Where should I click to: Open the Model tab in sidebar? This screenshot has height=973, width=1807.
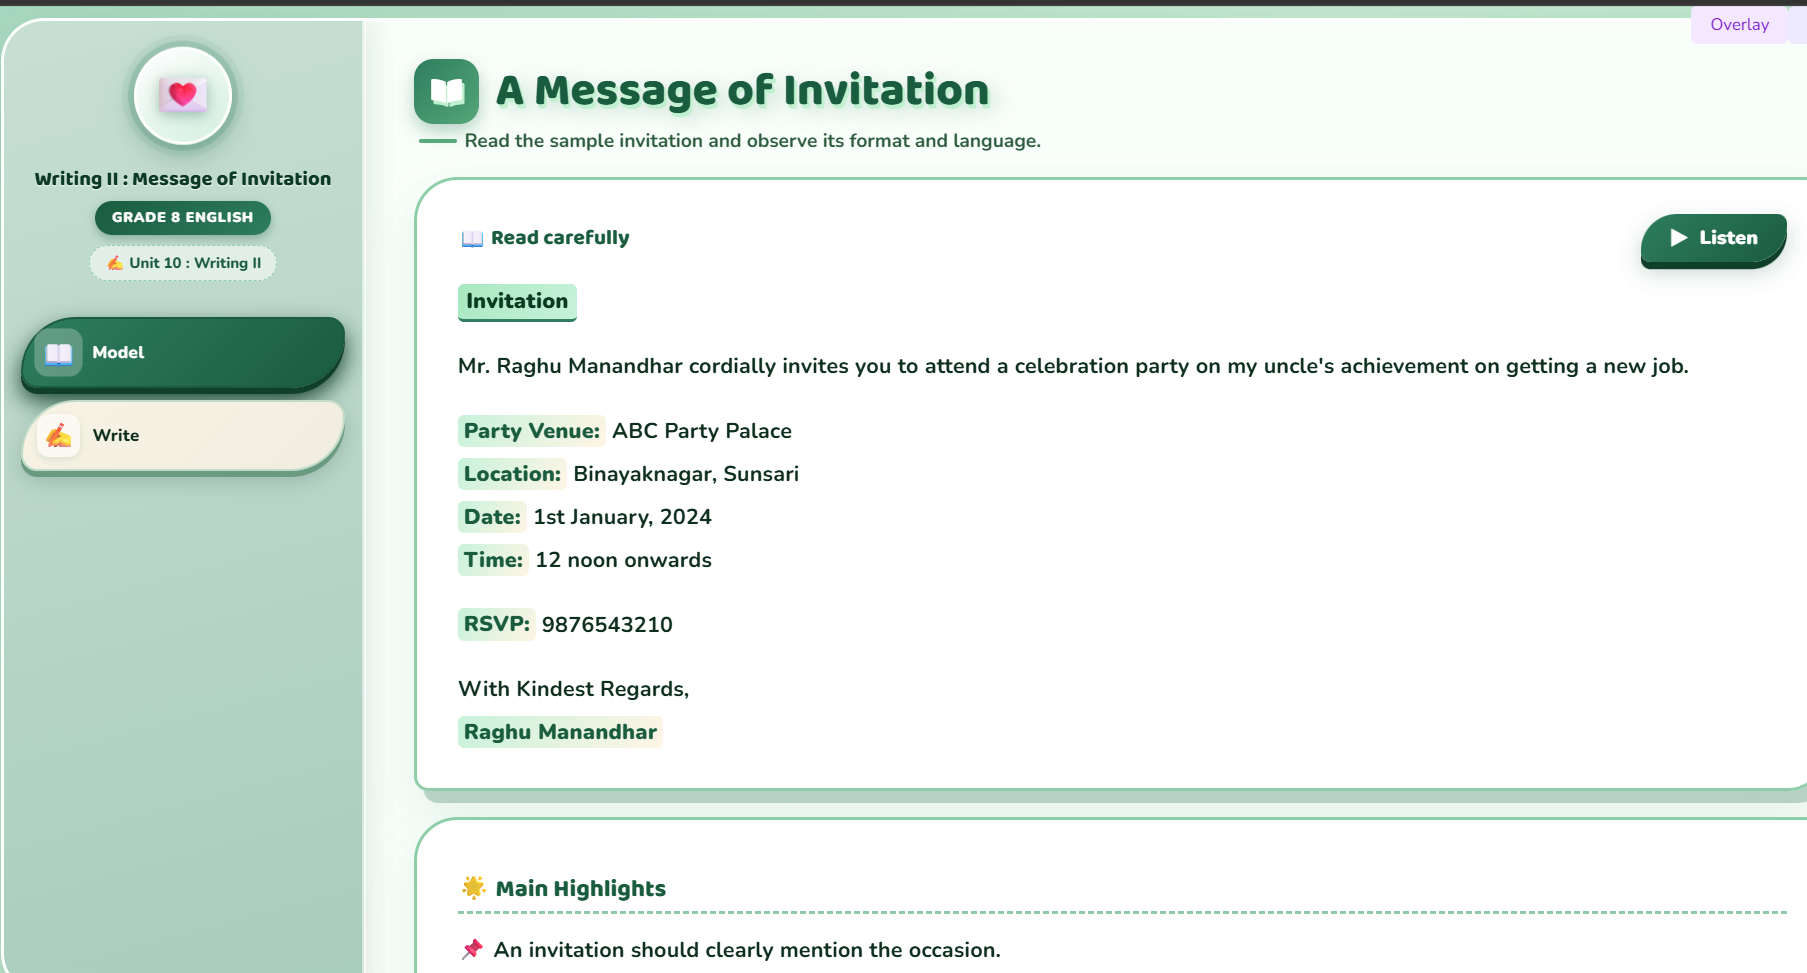(x=183, y=353)
